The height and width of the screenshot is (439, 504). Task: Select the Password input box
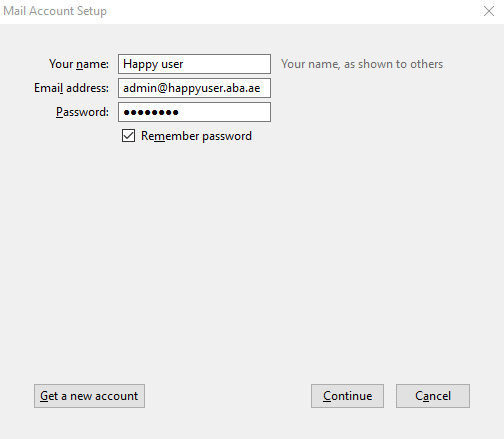click(x=194, y=112)
